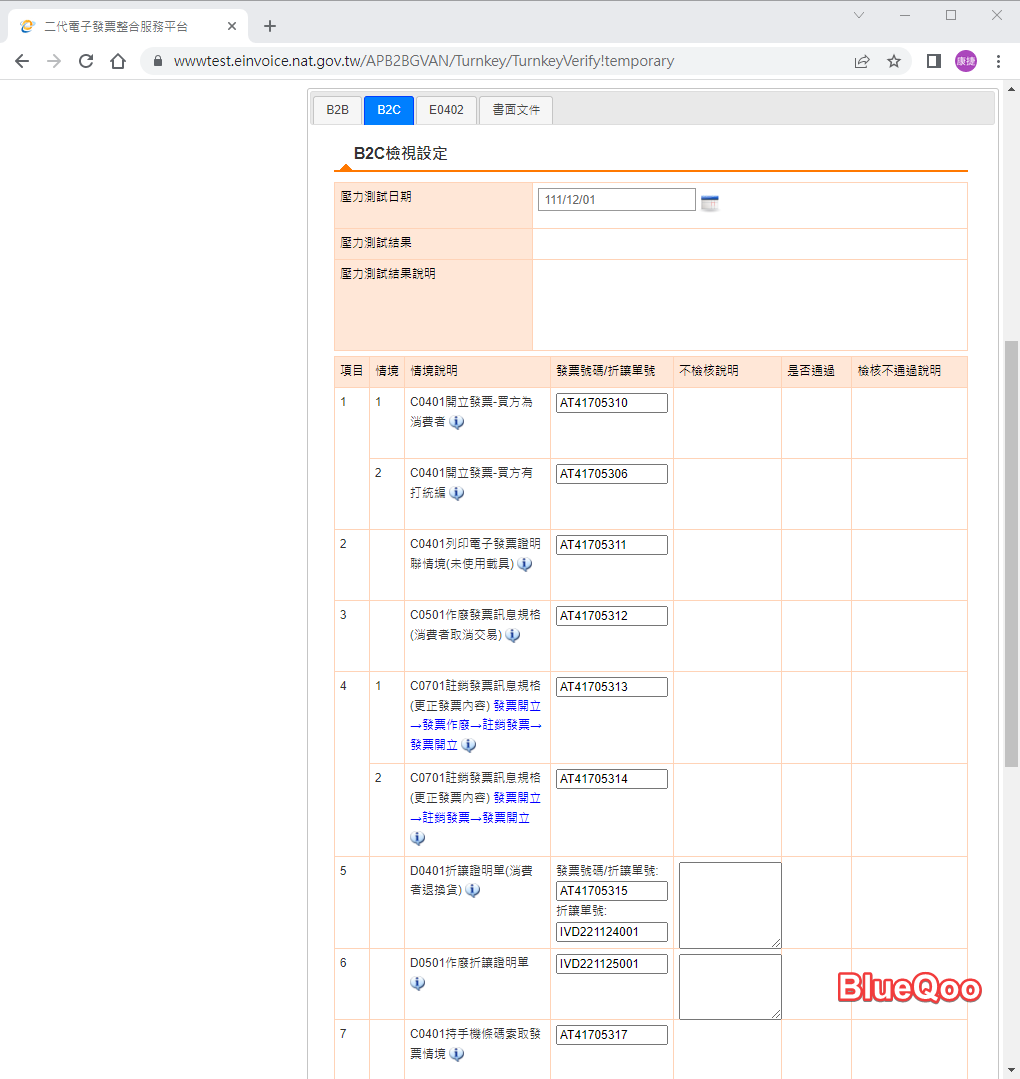The height and width of the screenshot is (1079, 1020).
Task: Bookmark the page with the star icon
Action: pyautogui.click(x=893, y=61)
